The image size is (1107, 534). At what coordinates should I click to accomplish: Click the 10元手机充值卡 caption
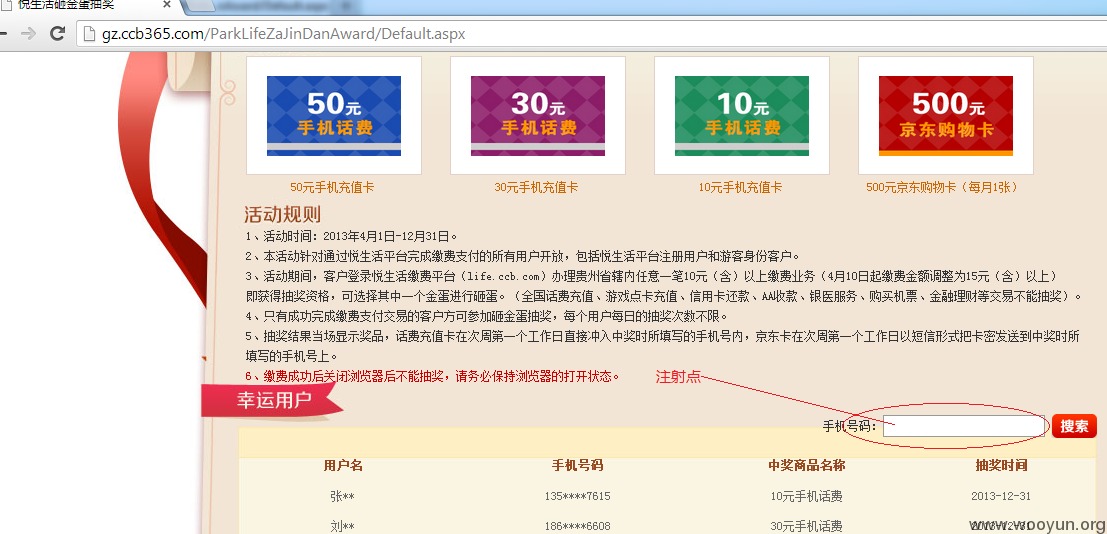(740, 187)
